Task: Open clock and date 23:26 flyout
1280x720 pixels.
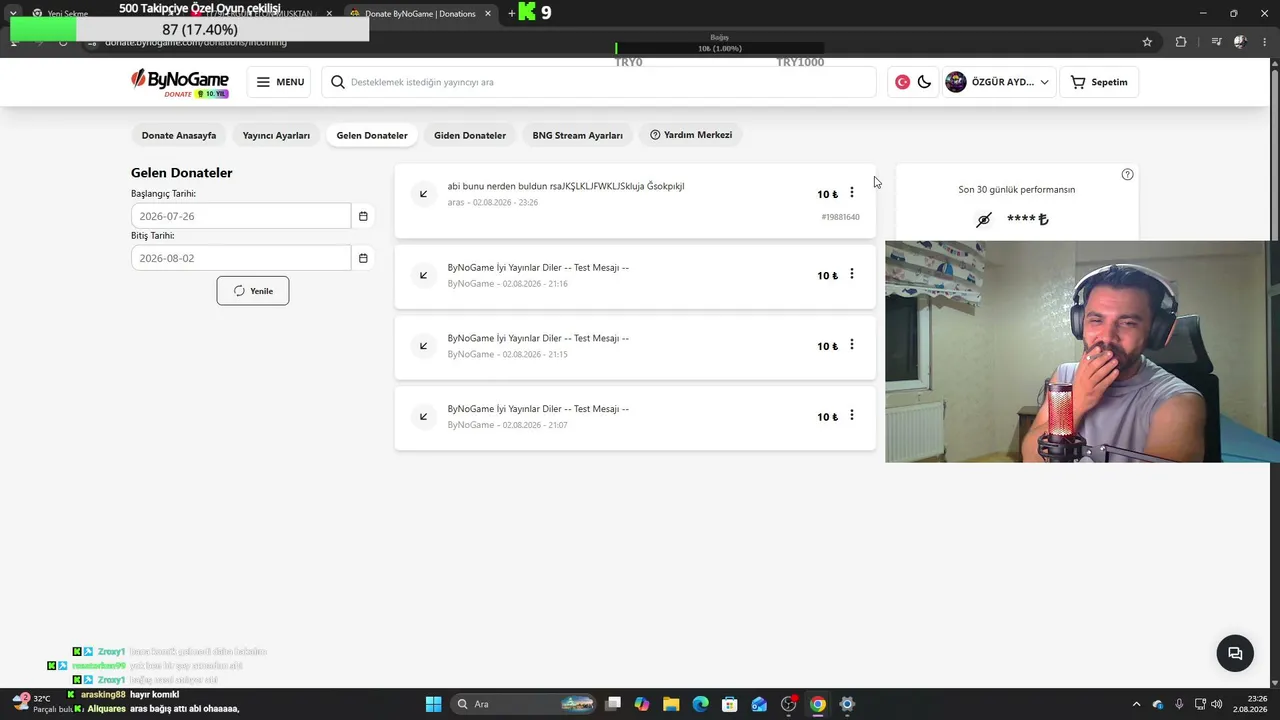Action: [x=1251, y=704]
